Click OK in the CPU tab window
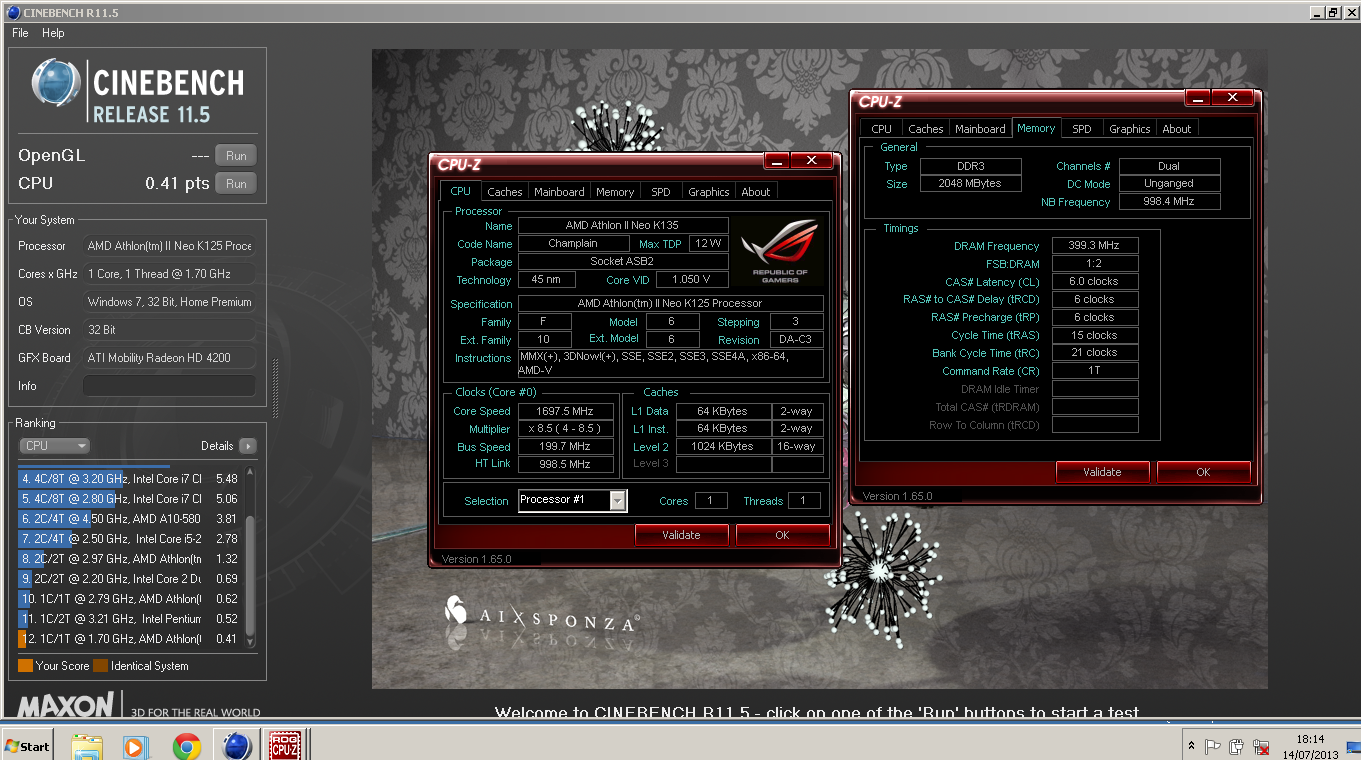Viewport: 1361px width, 760px height. pyautogui.click(x=782, y=535)
